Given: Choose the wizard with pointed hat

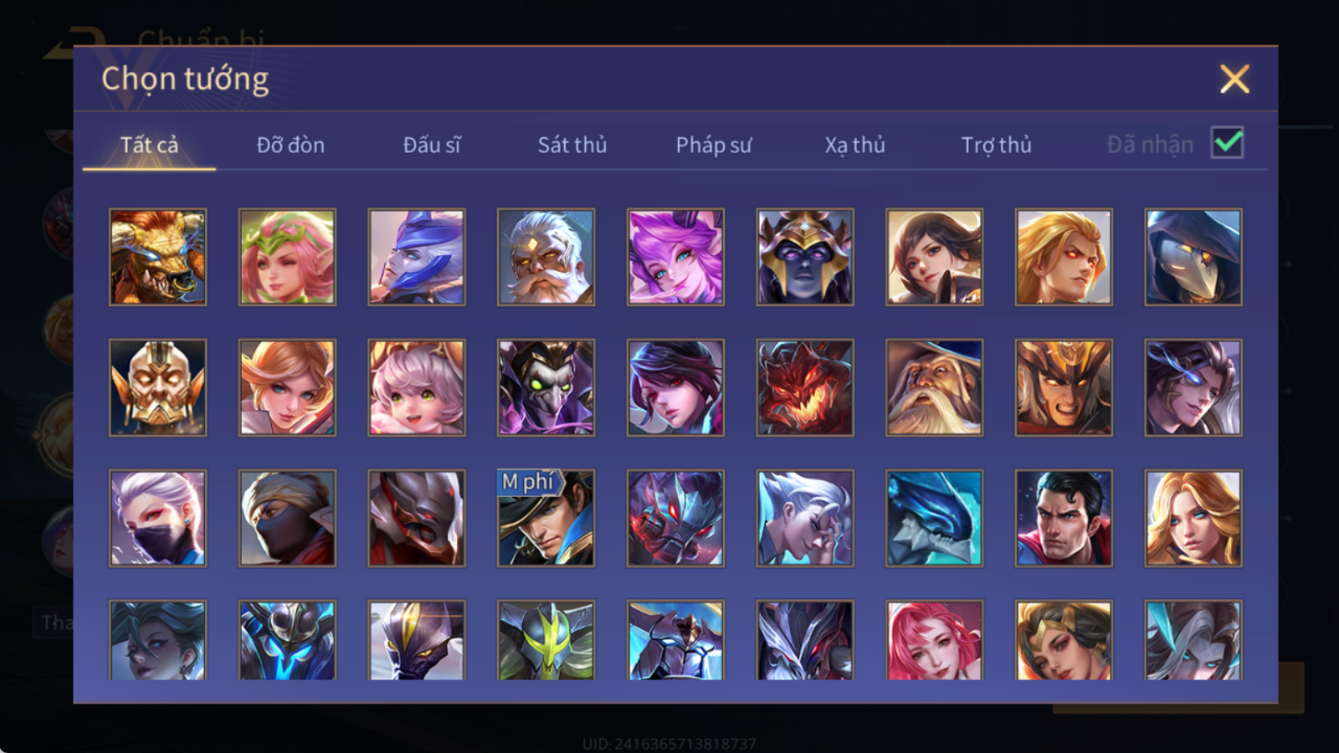Looking at the screenshot, I should click(x=934, y=387).
